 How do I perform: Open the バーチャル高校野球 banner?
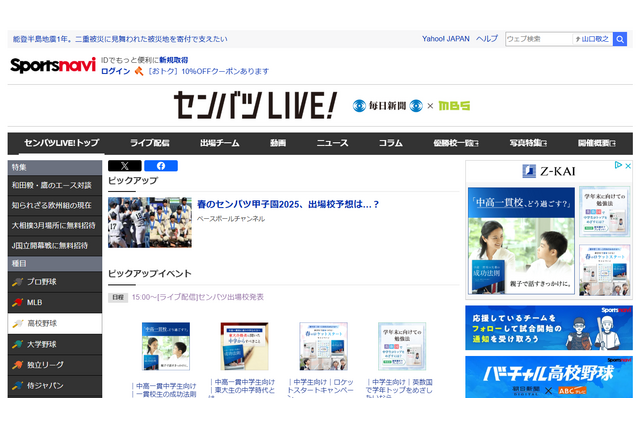[549, 377]
